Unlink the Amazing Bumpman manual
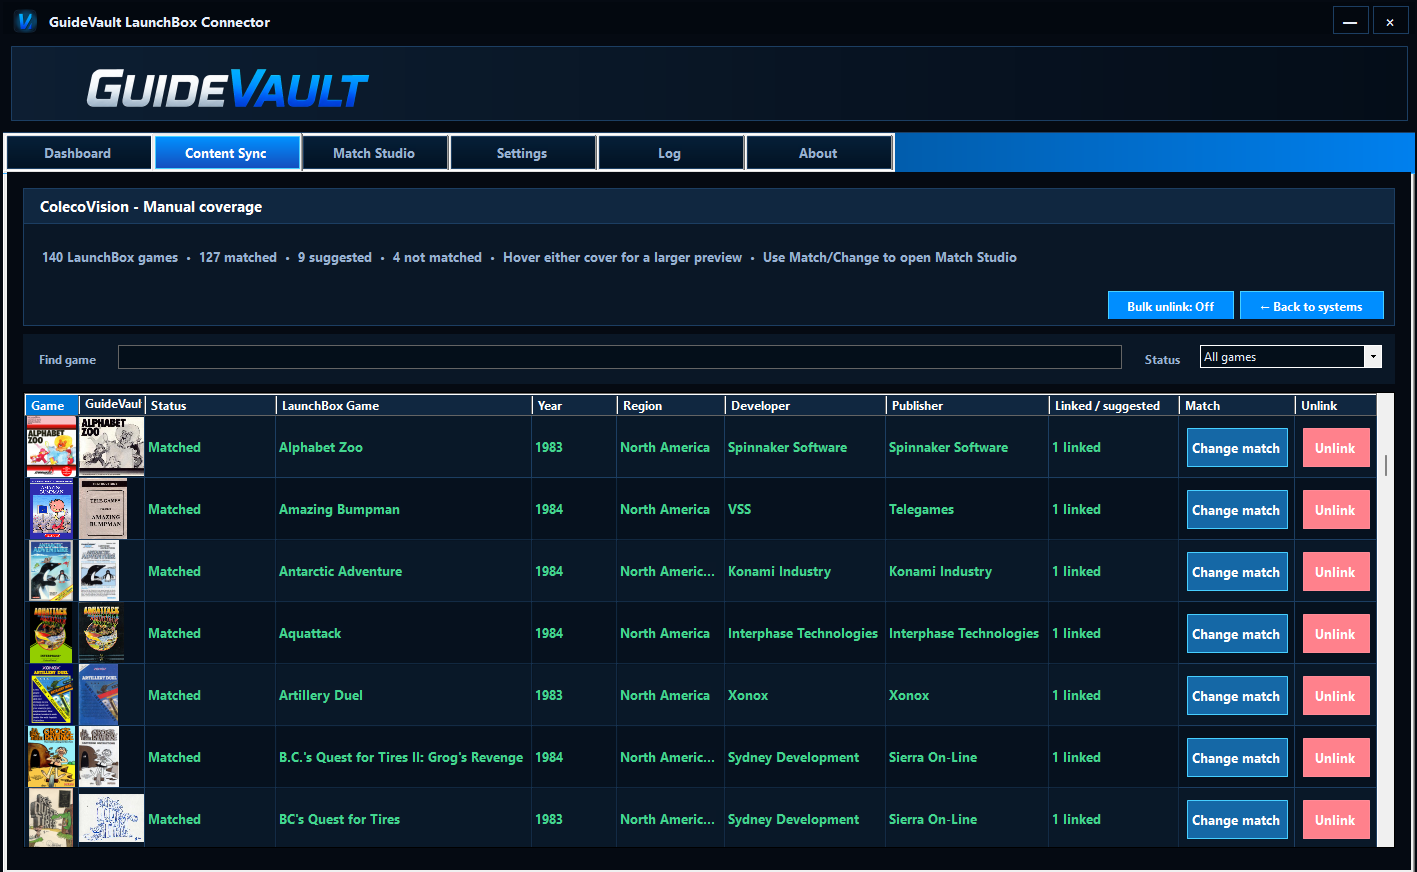The image size is (1417, 872). coord(1335,510)
